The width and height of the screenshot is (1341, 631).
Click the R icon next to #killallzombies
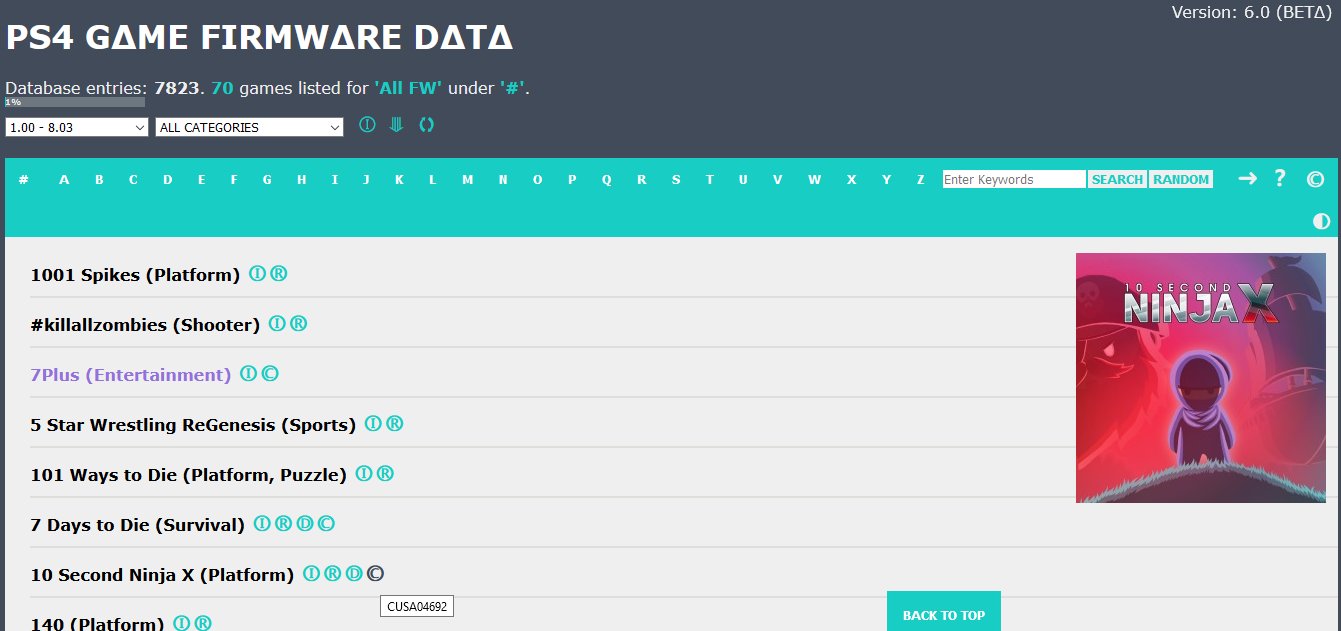pyautogui.click(x=298, y=323)
